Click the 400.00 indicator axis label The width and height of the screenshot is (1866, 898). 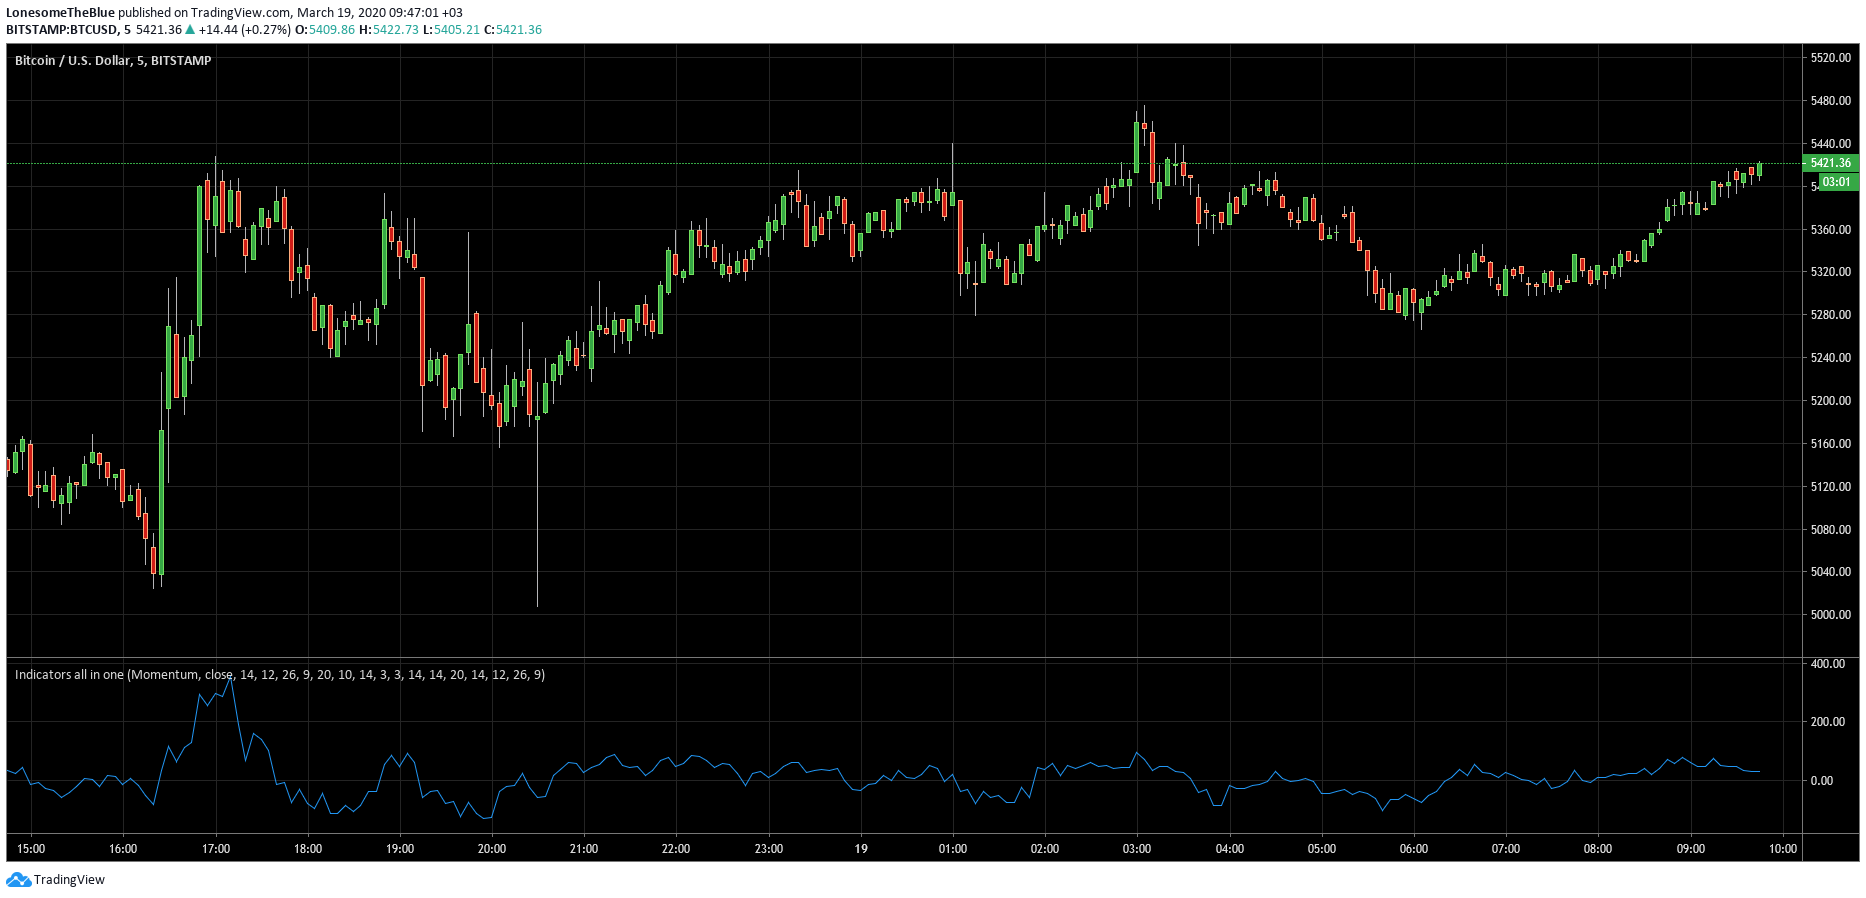click(1828, 664)
